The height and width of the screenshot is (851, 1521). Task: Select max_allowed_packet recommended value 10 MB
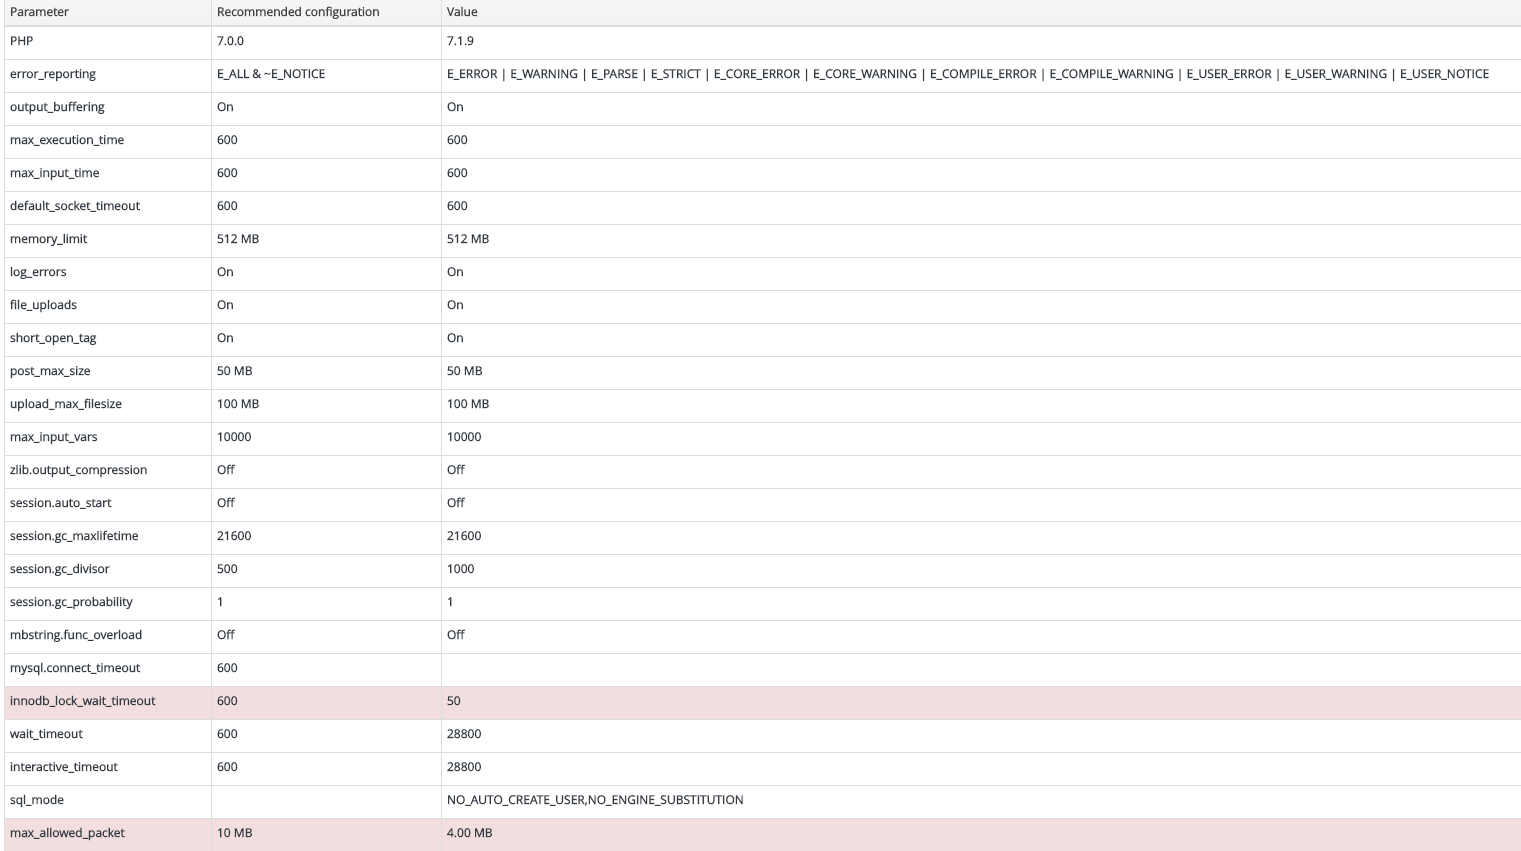coord(235,833)
